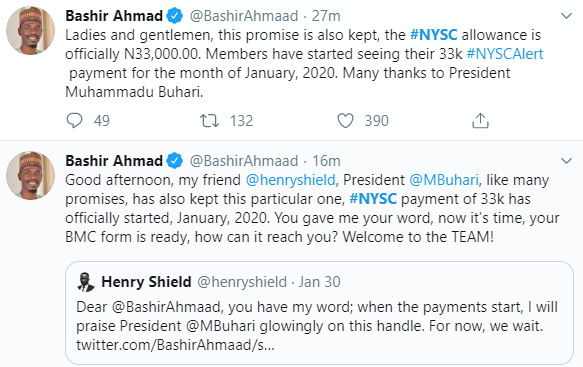
Task: Like the tweet with 390 likes
Action: coord(345,121)
